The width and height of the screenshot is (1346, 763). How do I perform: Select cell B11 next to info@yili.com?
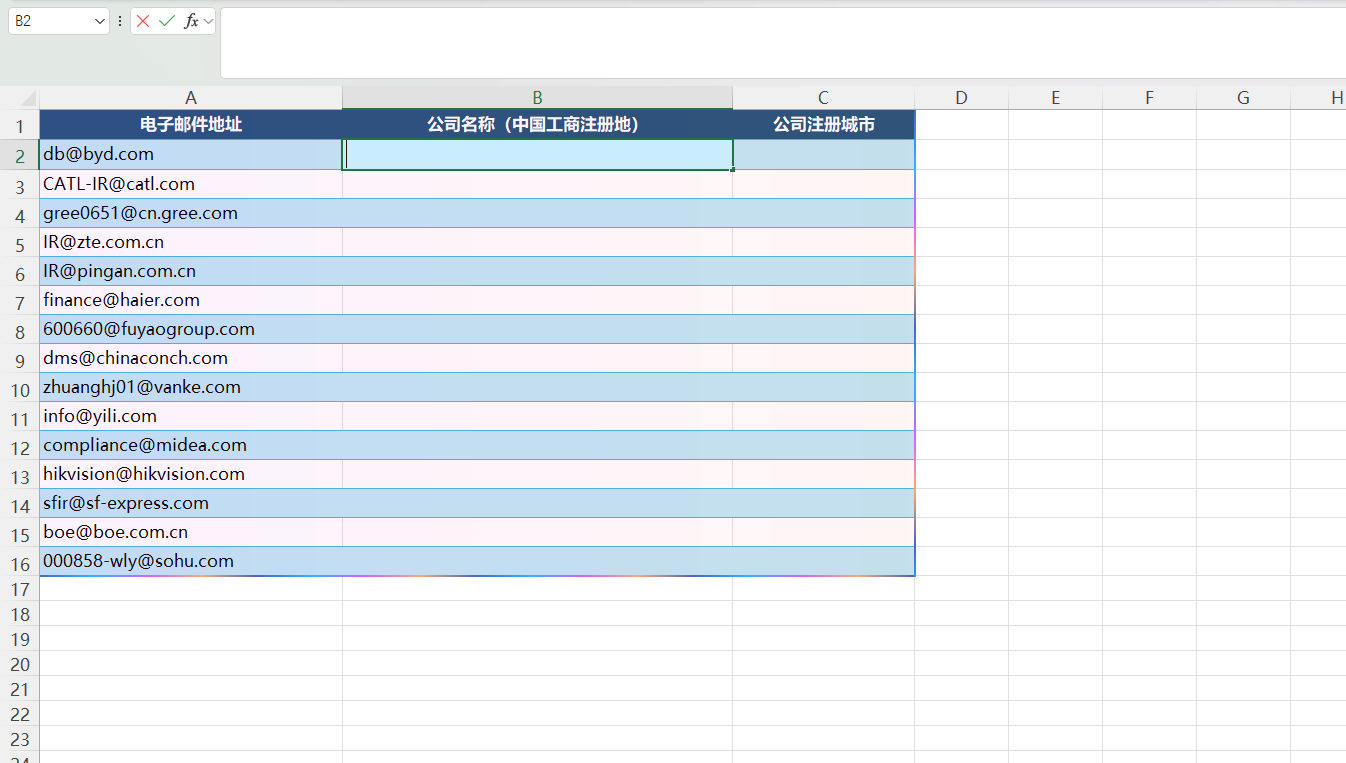pyautogui.click(x=537, y=416)
